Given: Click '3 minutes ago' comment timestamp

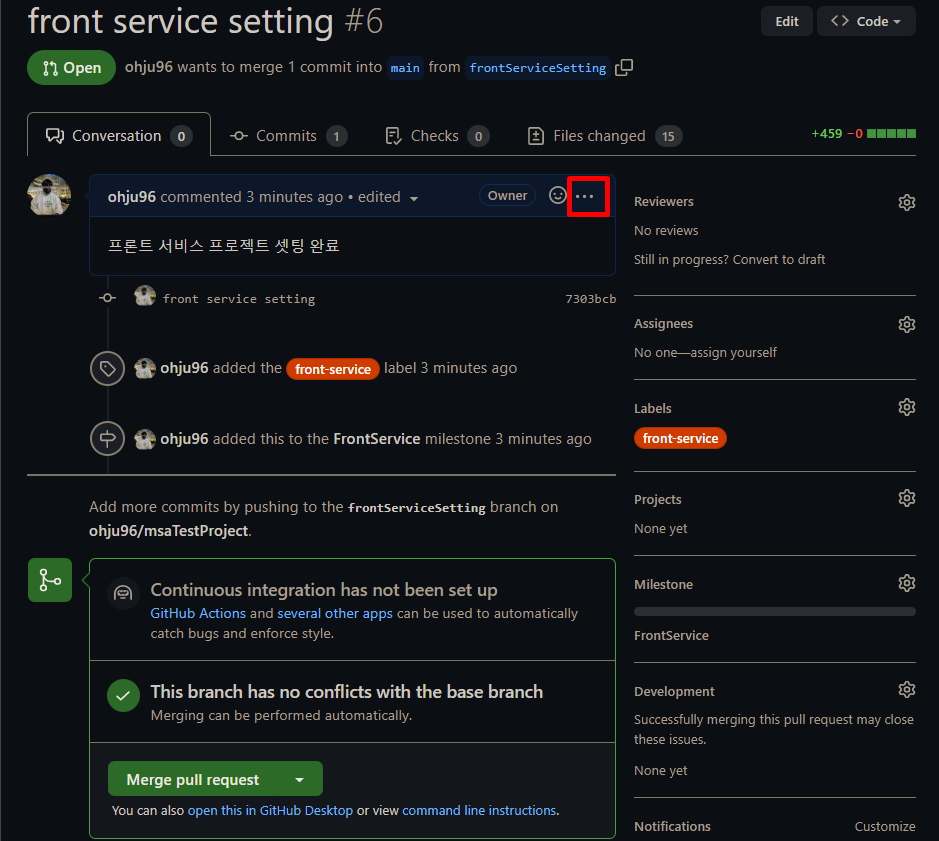Looking at the screenshot, I should point(295,197).
